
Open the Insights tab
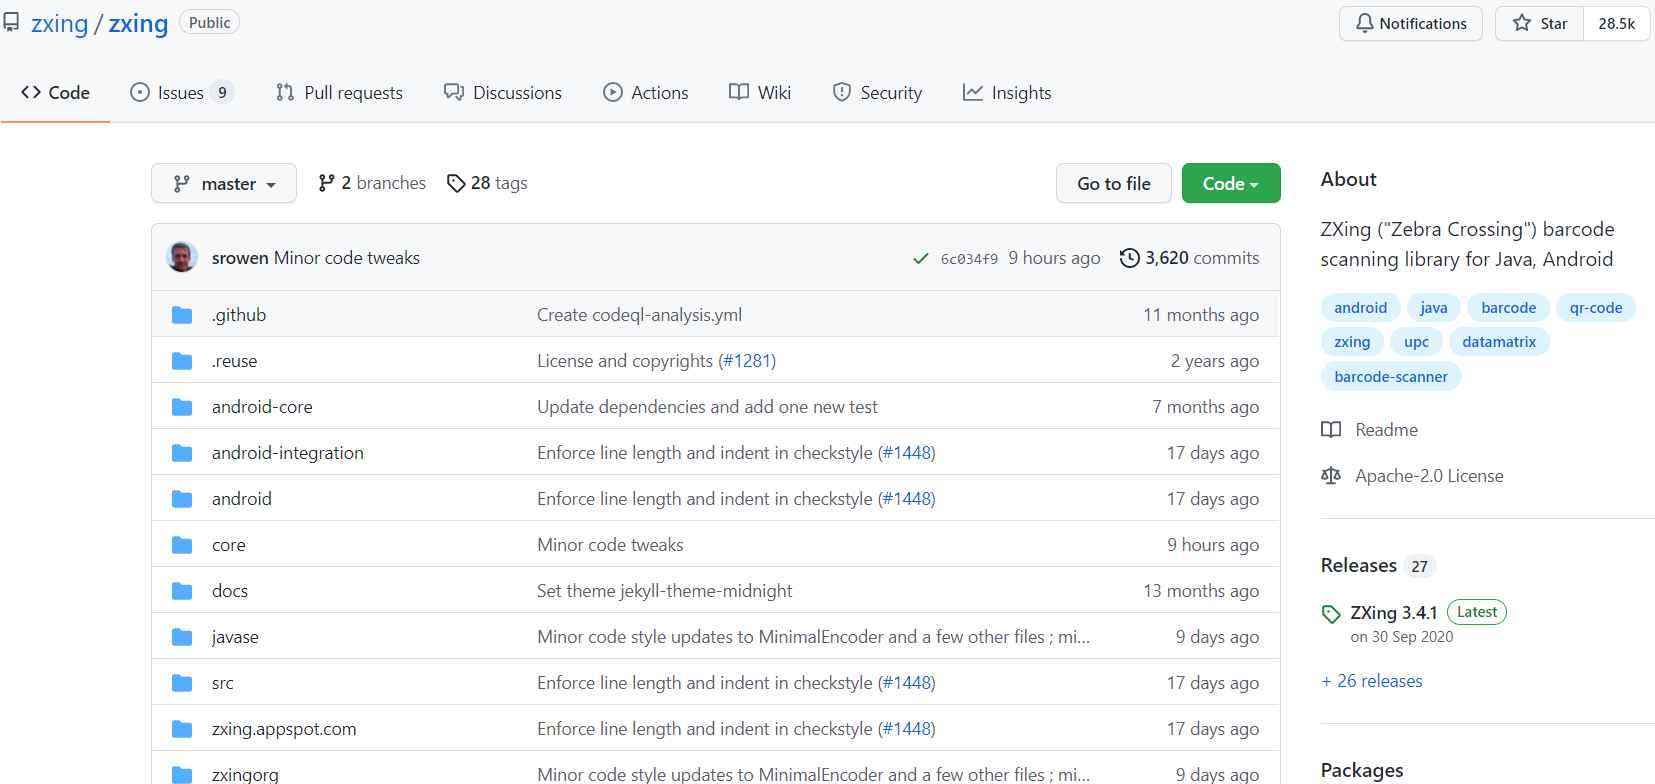coord(1007,93)
